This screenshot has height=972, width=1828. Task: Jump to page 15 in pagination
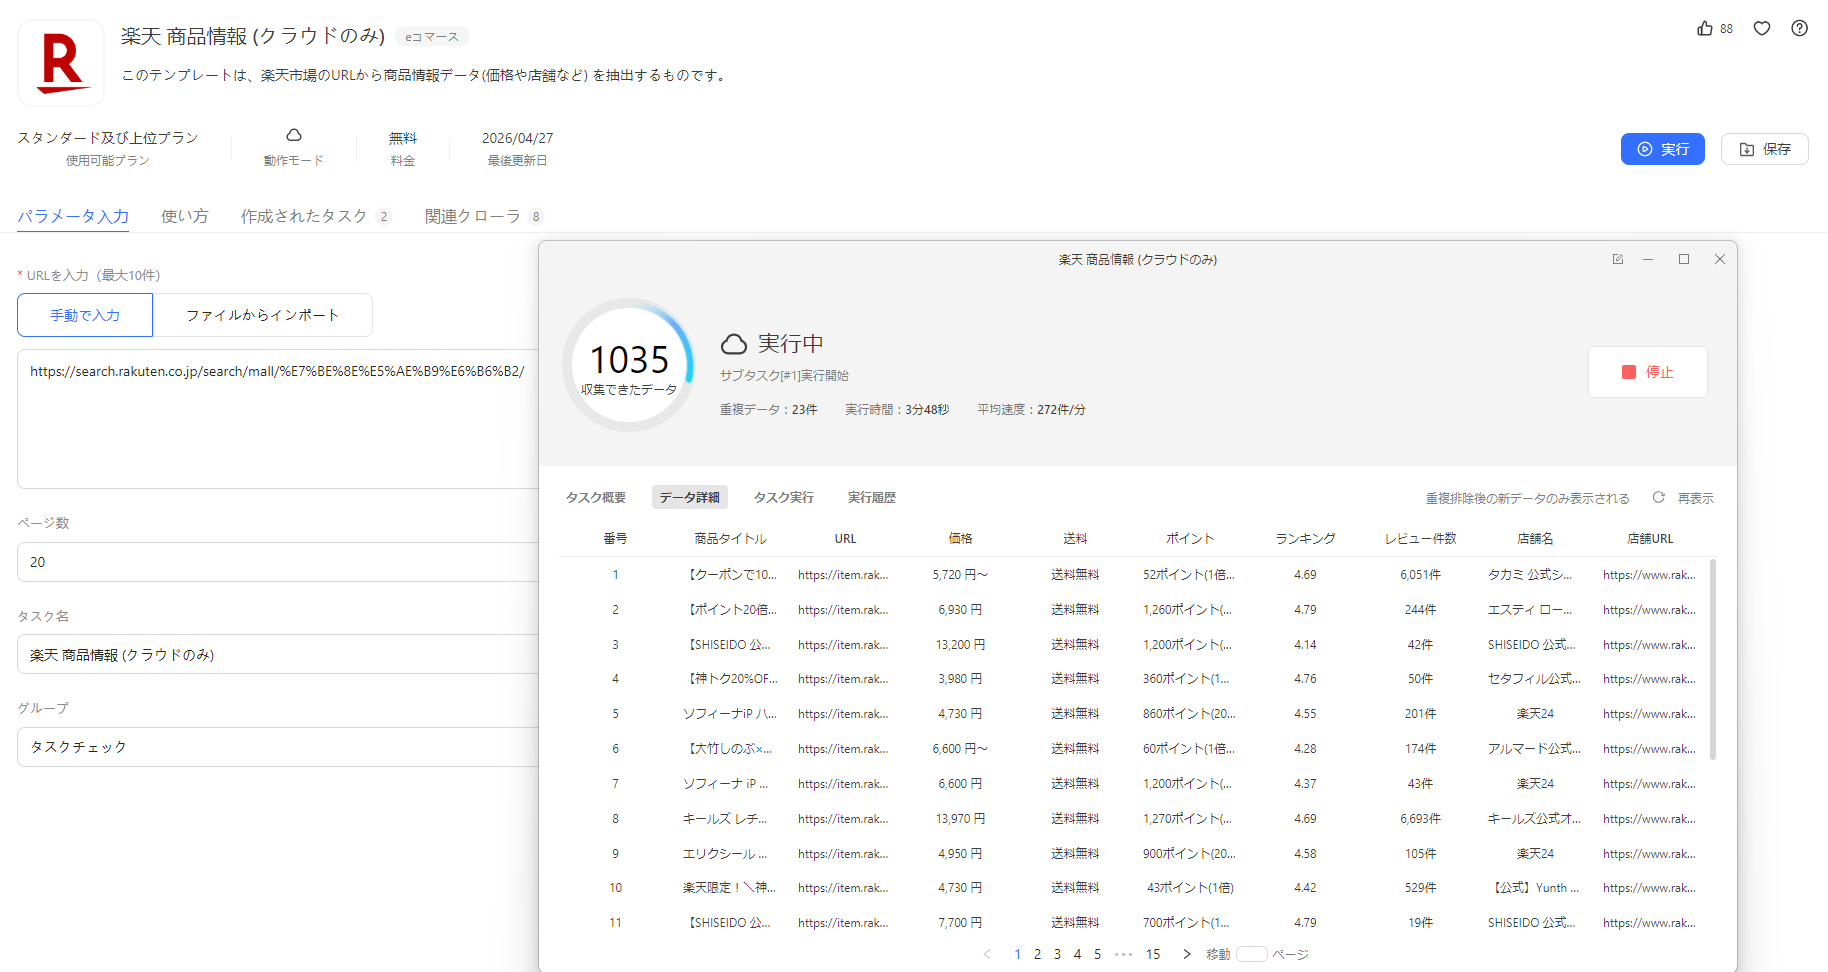coord(1153,954)
